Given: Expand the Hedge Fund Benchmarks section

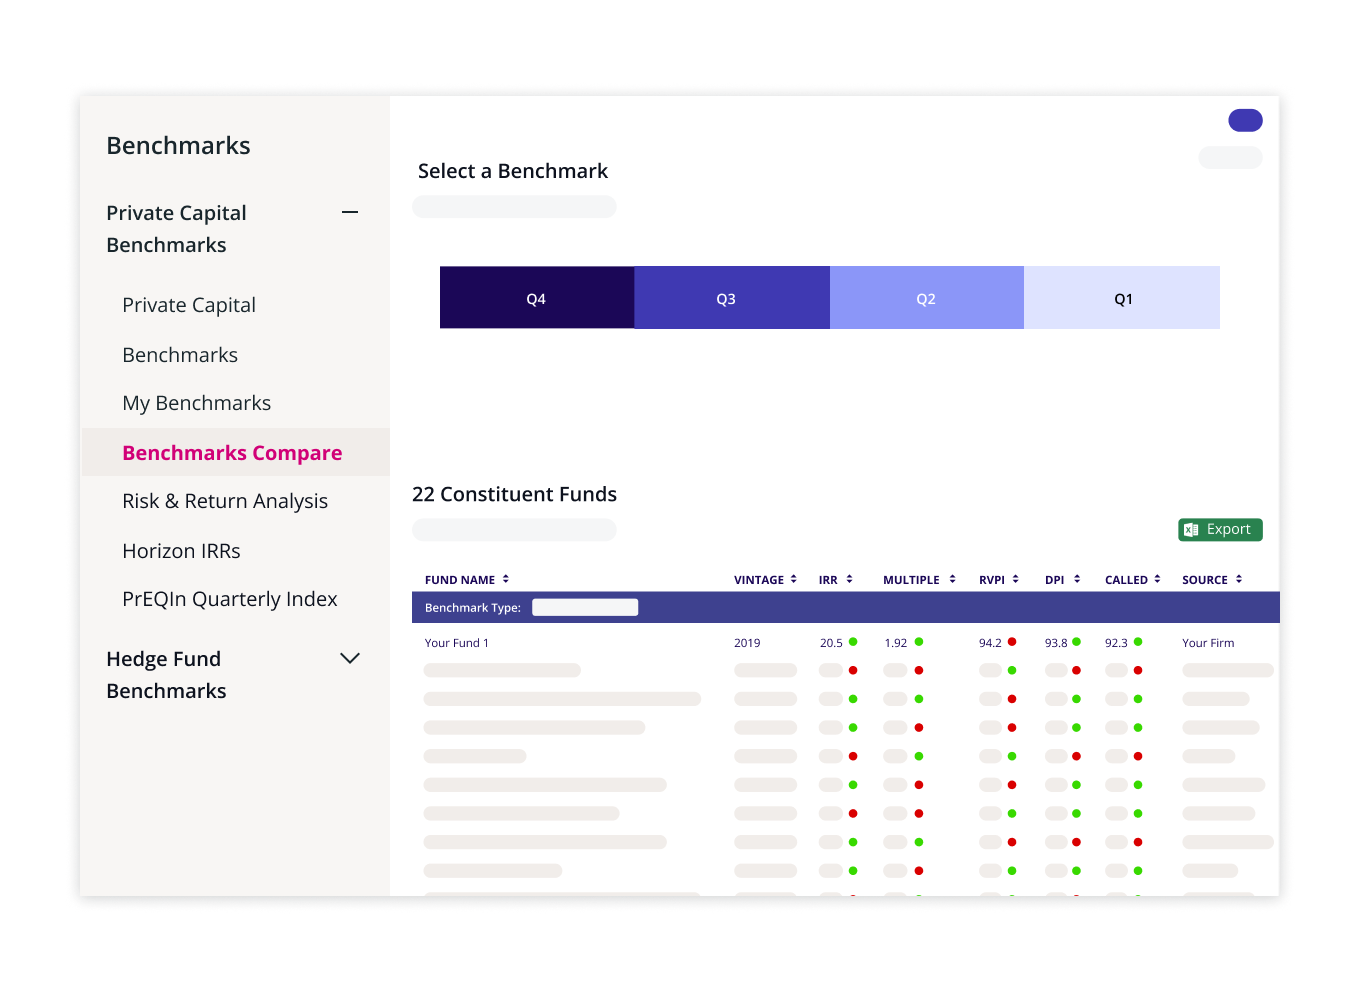Looking at the screenshot, I should 350,658.
